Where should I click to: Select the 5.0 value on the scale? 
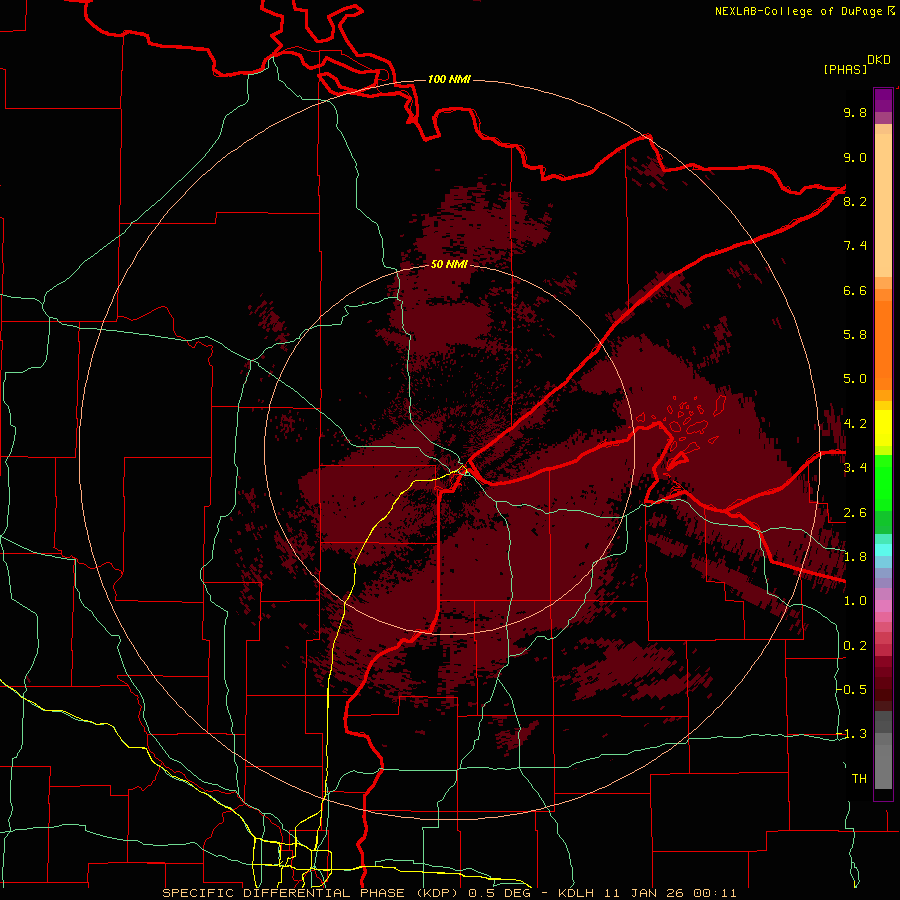(855, 379)
